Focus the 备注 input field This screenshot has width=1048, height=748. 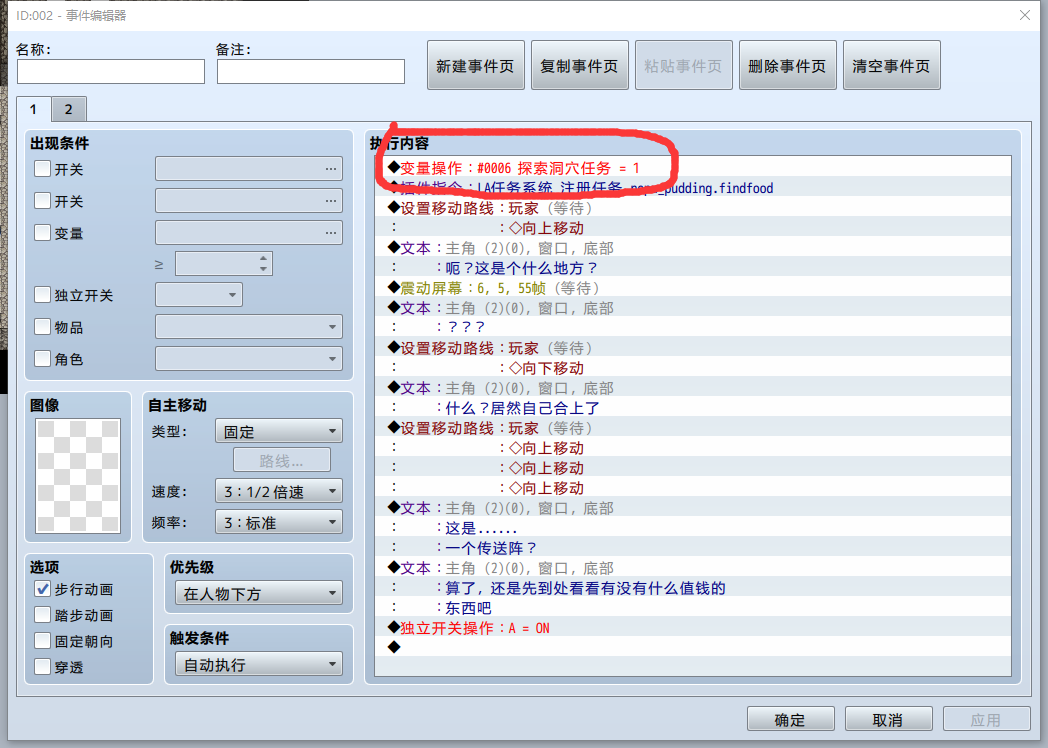point(311,72)
